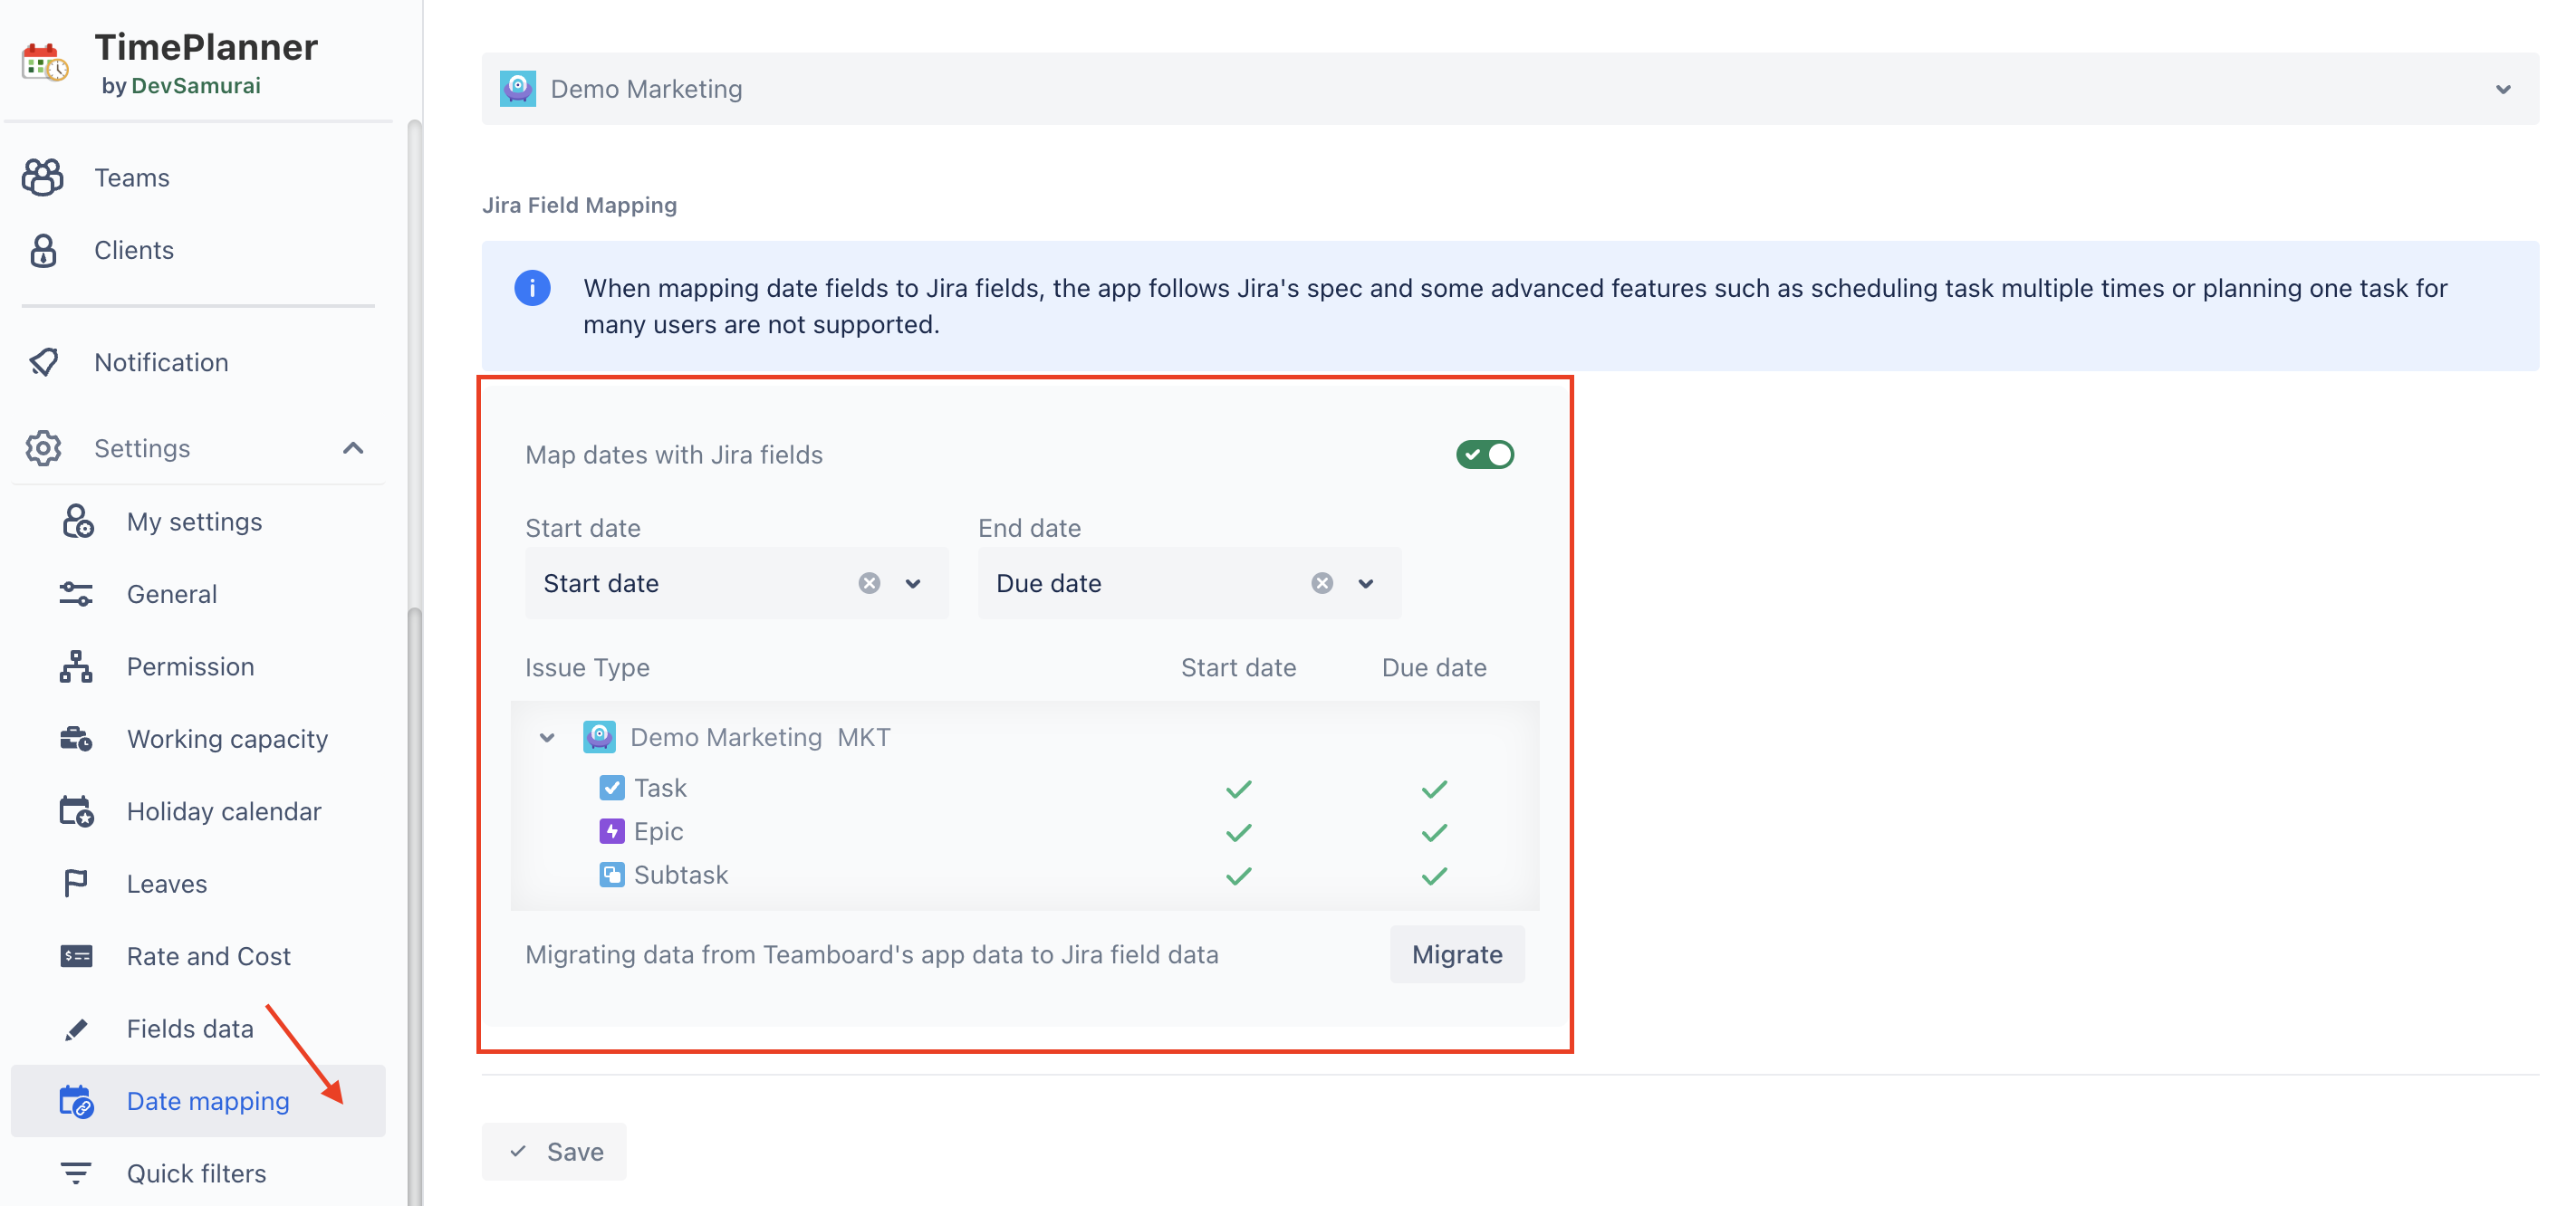Click the Date mapping calendar-link icon
The image size is (2576, 1206).
[76, 1101]
